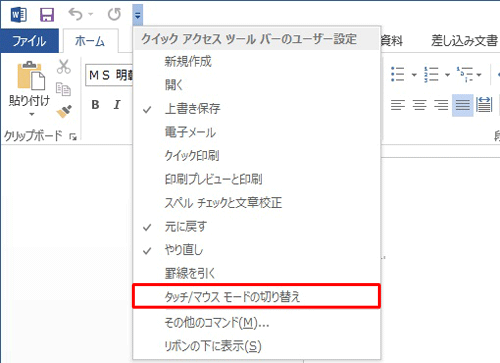The height and width of the screenshot is (363, 500).
Task: Toggle Italic formatting
Action: 117,105
